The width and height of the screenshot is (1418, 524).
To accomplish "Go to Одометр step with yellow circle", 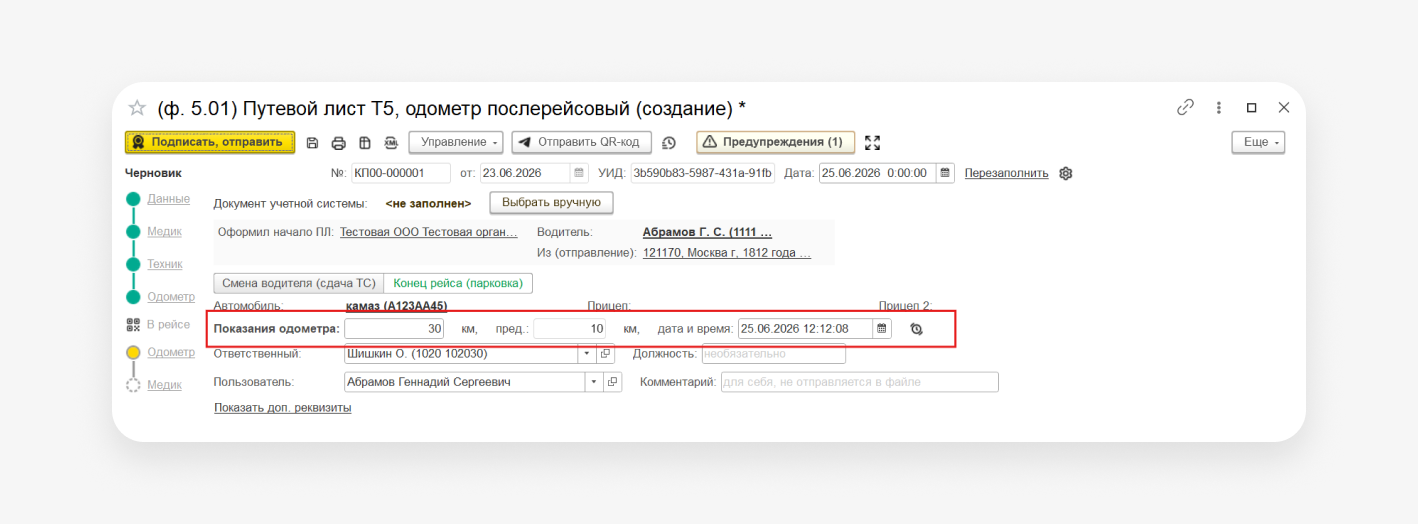I will coord(171,353).
